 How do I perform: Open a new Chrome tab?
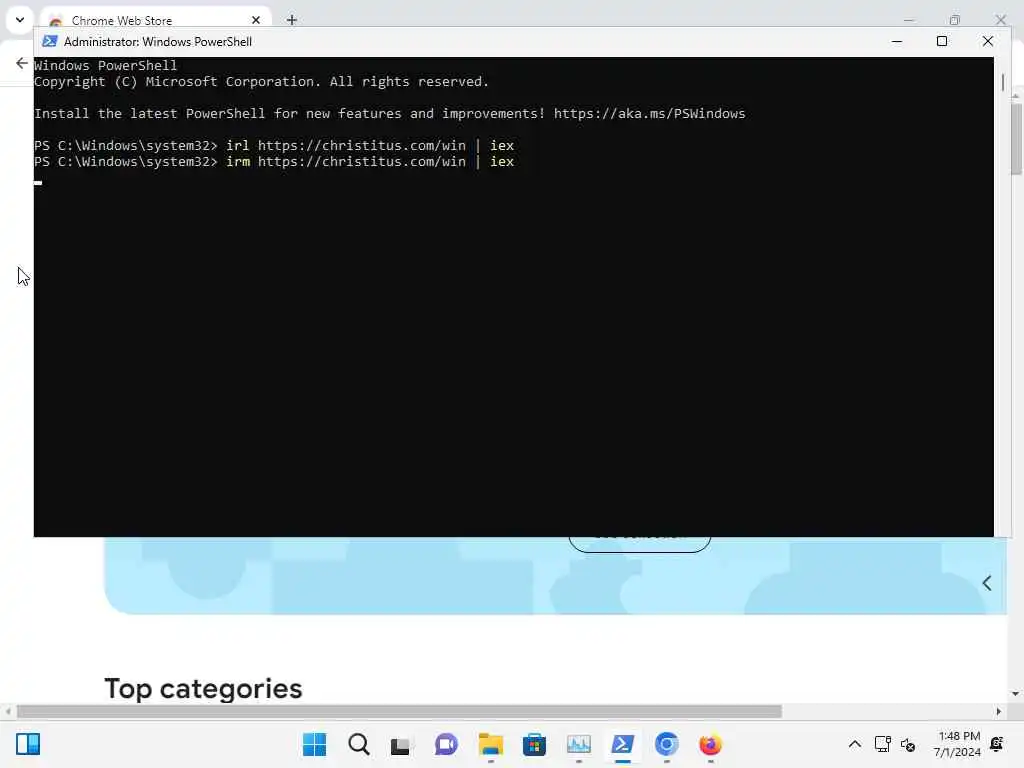coord(292,20)
